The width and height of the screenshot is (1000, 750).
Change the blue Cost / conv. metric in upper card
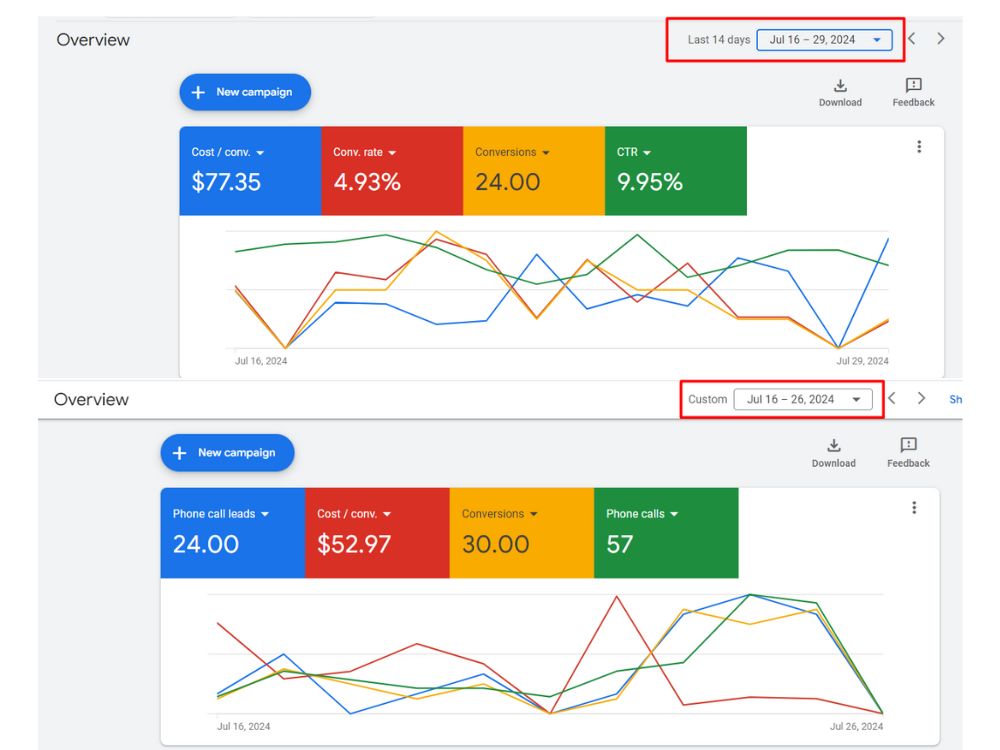(x=228, y=152)
